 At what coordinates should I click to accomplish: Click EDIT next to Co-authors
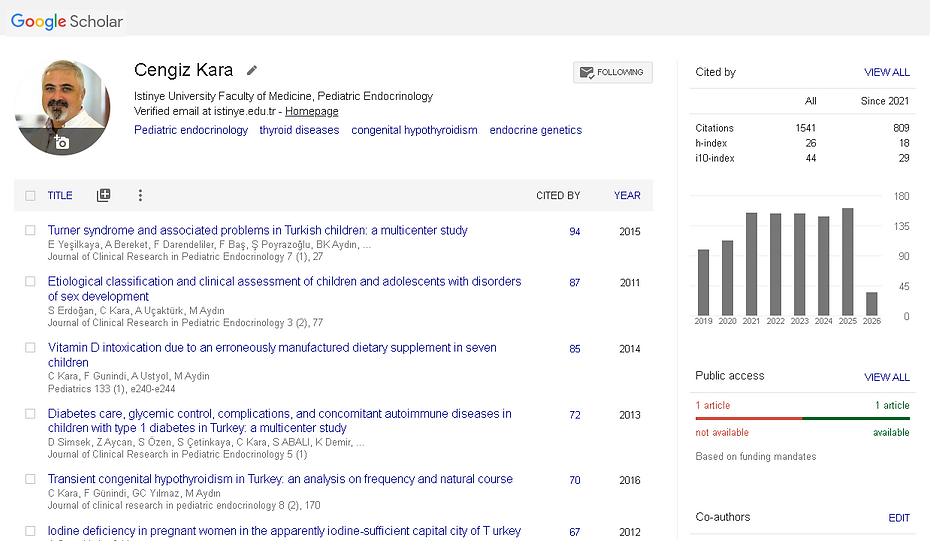point(899,518)
